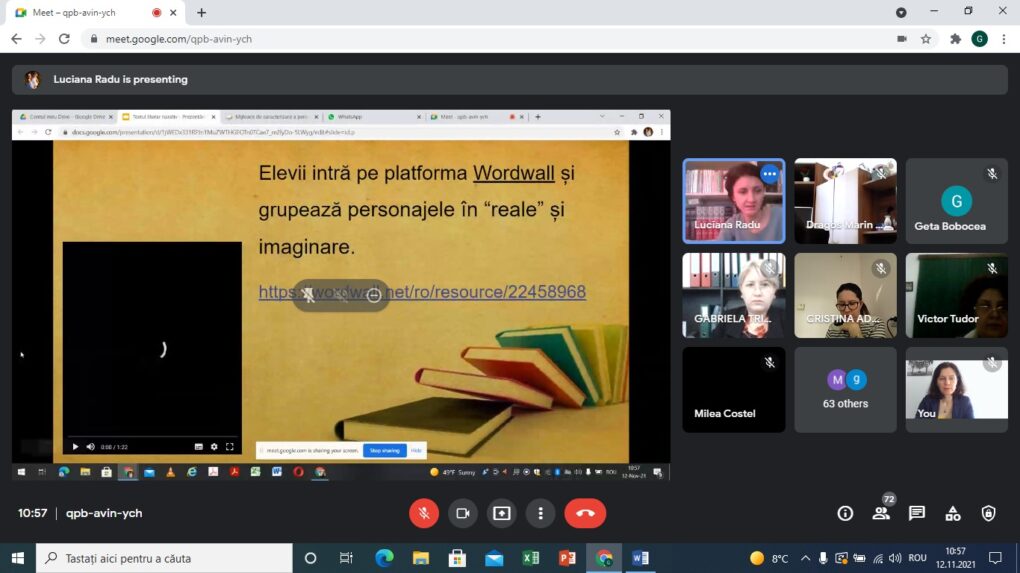Open the Activities icon
Image resolution: width=1020 pixels, height=573 pixels.
click(953, 513)
